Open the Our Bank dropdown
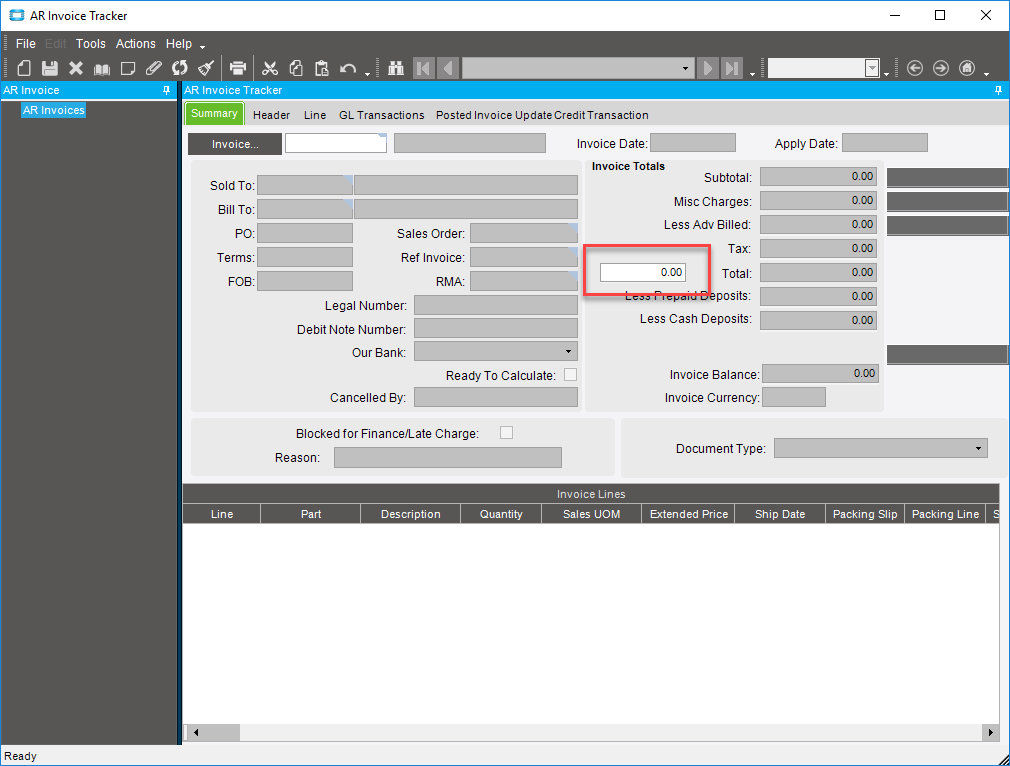1010x766 pixels. (568, 352)
